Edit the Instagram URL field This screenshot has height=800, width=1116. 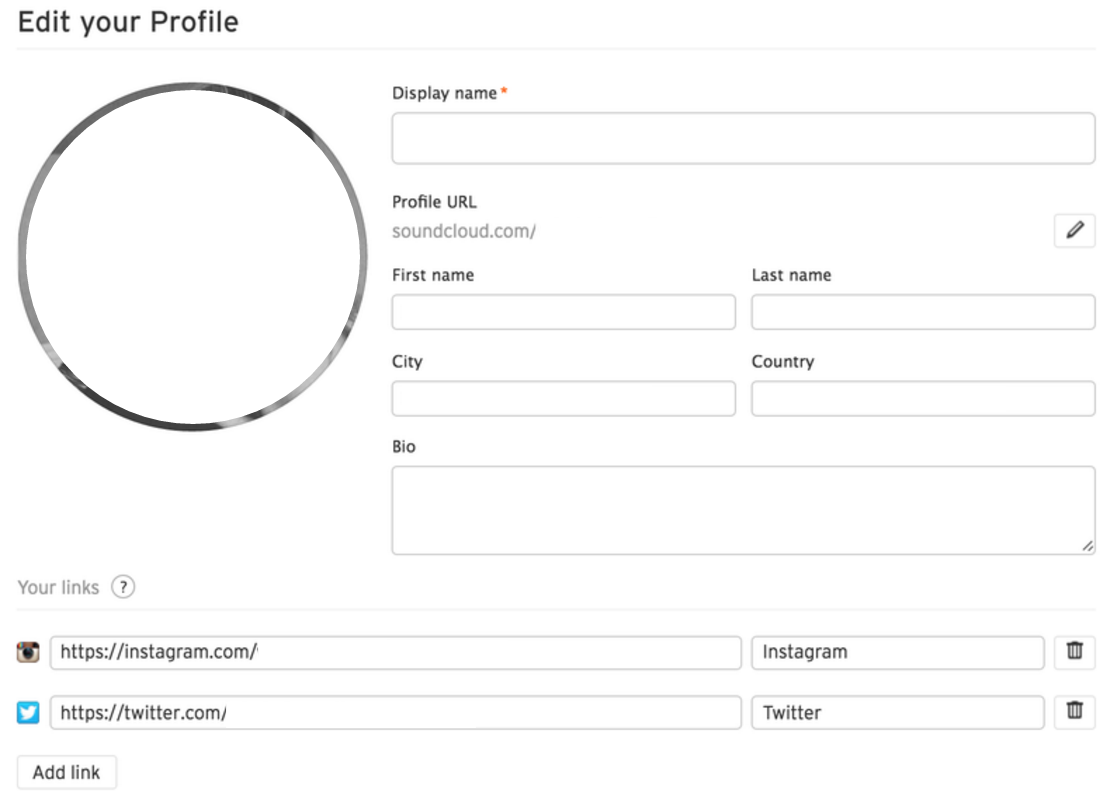(x=395, y=652)
